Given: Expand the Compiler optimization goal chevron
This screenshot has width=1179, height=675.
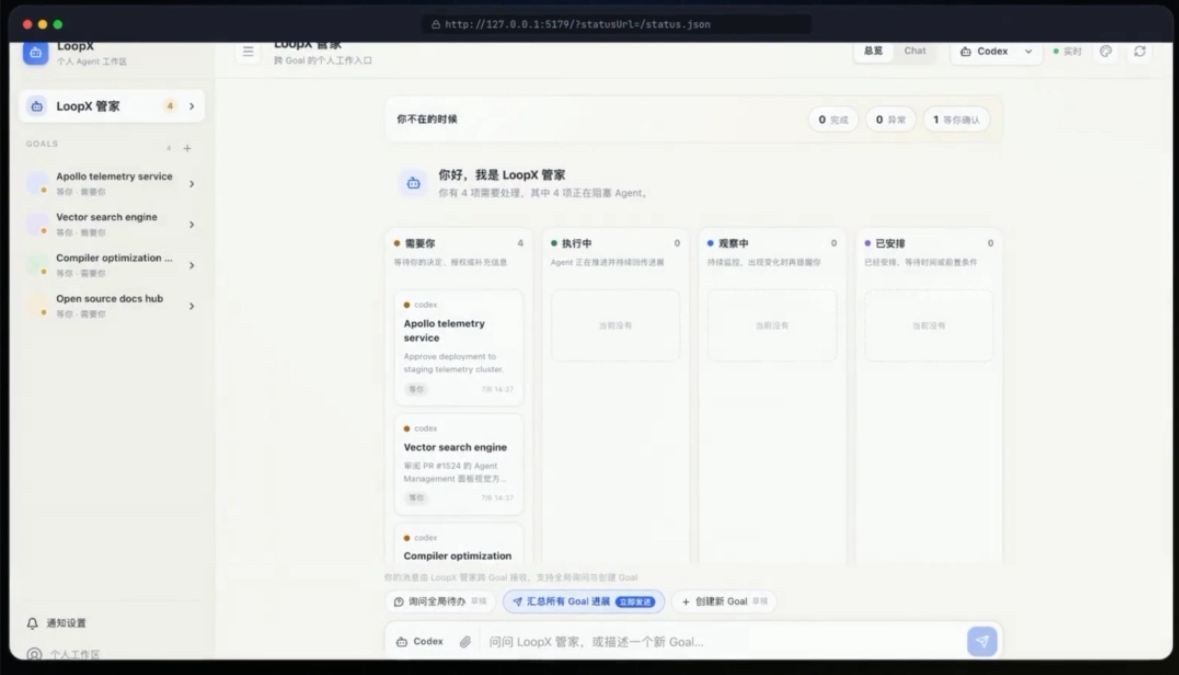Looking at the screenshot, I should pos(192,265).
